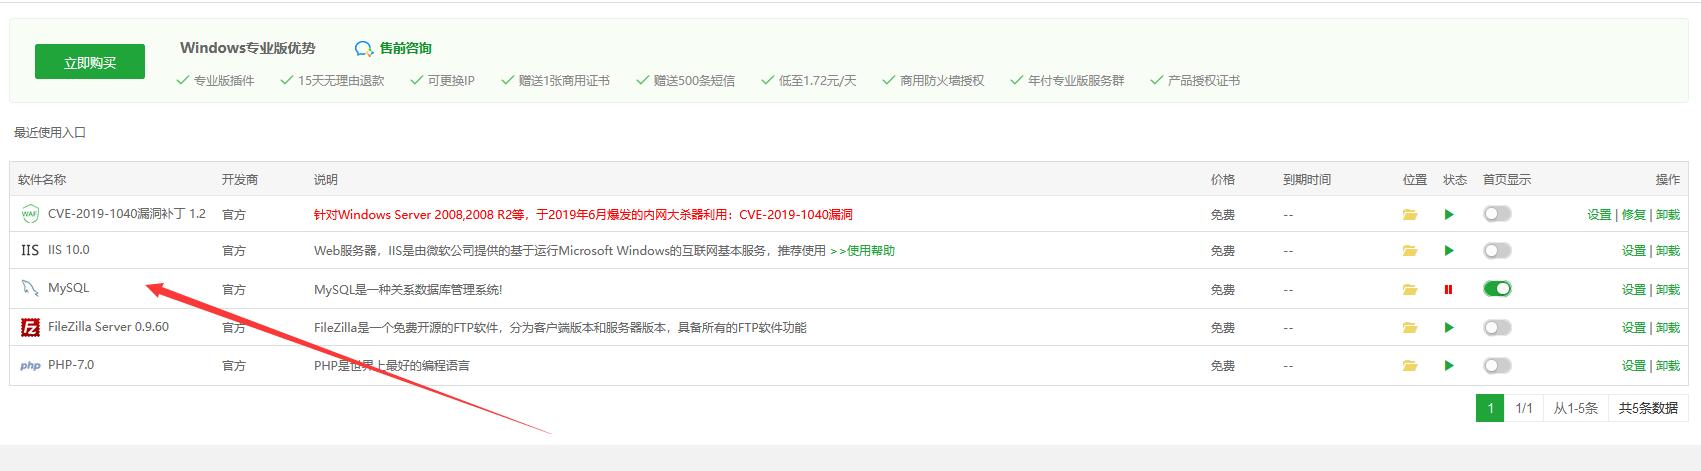Click the WAF shield icon of CVE-2019-1040
Image resolution: width=1701 pixels, height=471 pixels.
coord(30,214)
